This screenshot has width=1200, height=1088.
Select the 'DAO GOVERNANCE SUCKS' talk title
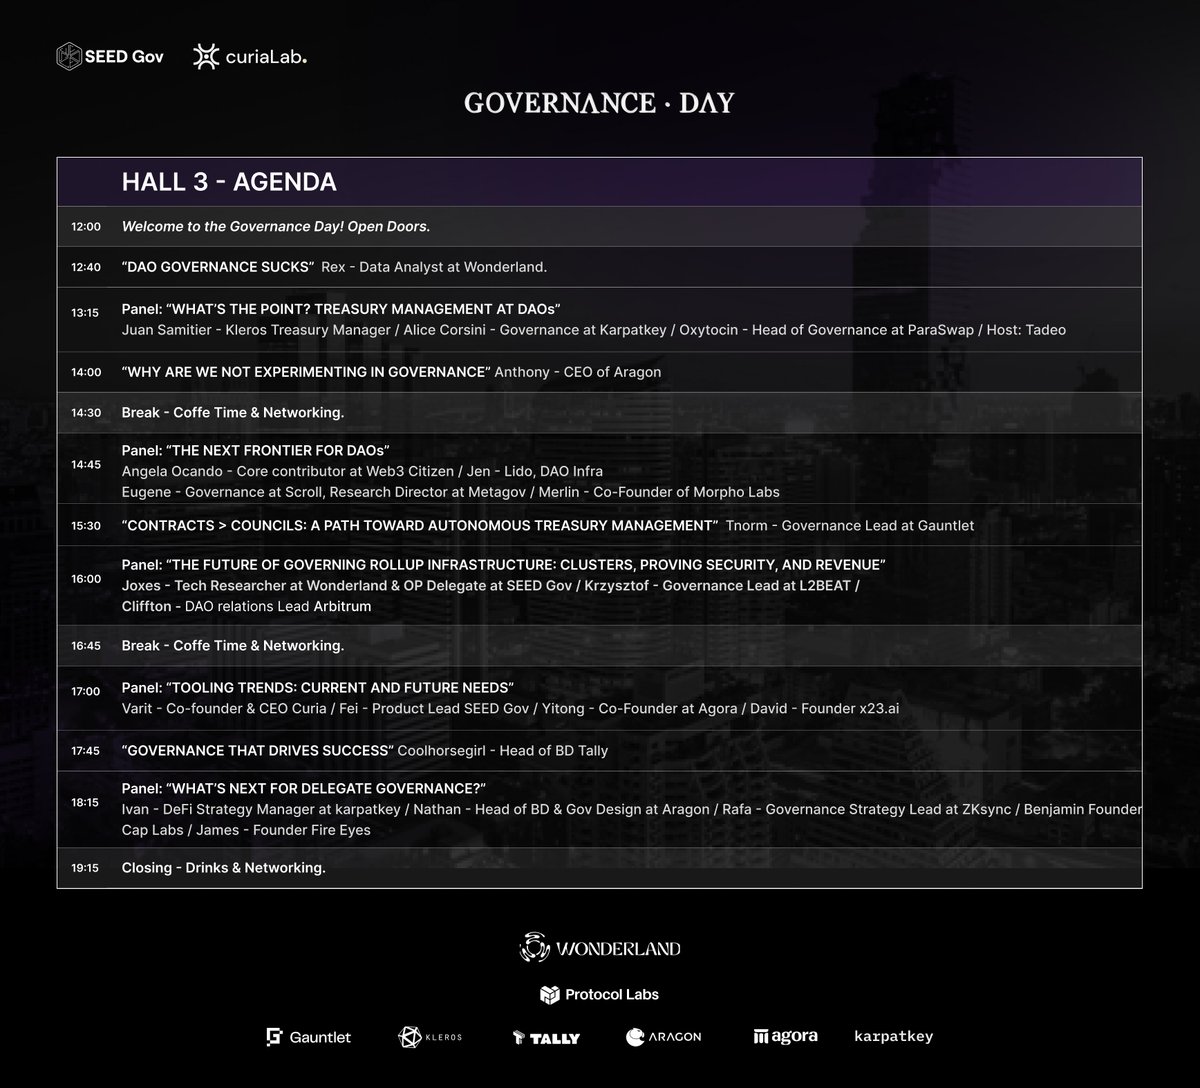point(218,267)
